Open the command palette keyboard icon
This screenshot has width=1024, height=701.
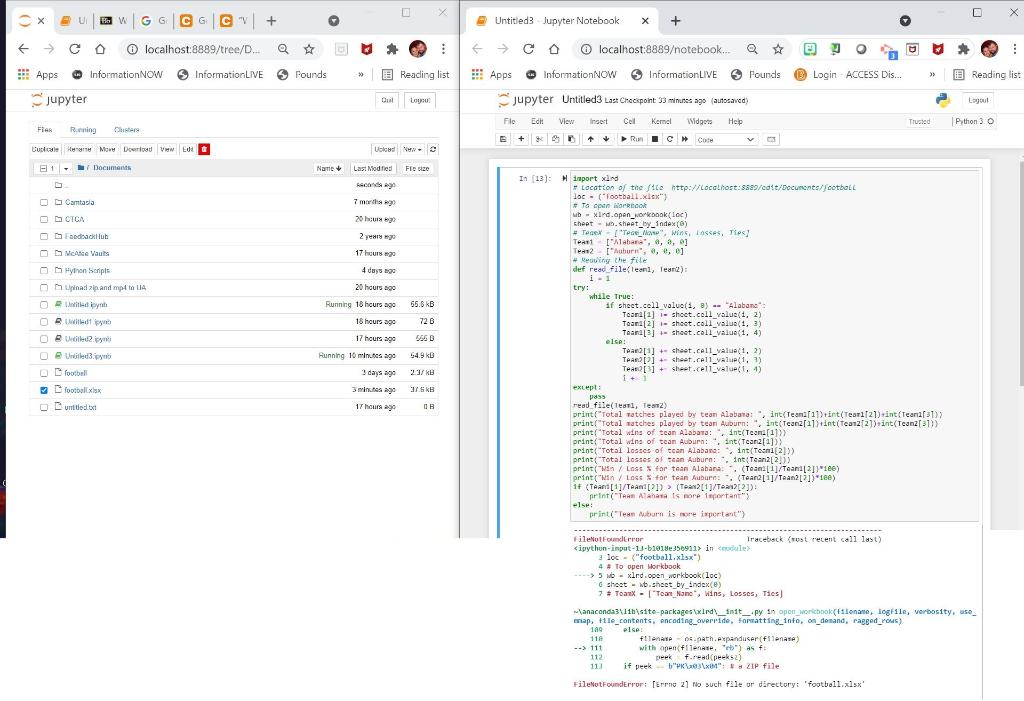click(771, 138)
